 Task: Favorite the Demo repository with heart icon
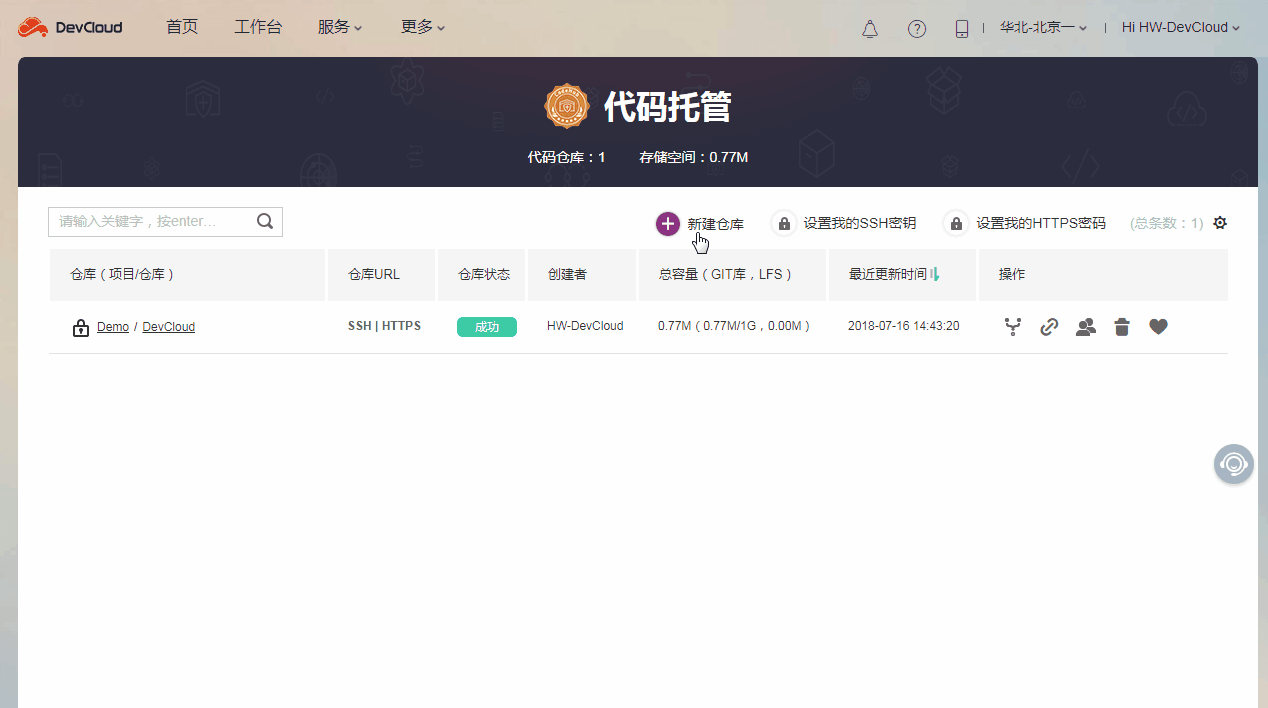point(1158,326)
